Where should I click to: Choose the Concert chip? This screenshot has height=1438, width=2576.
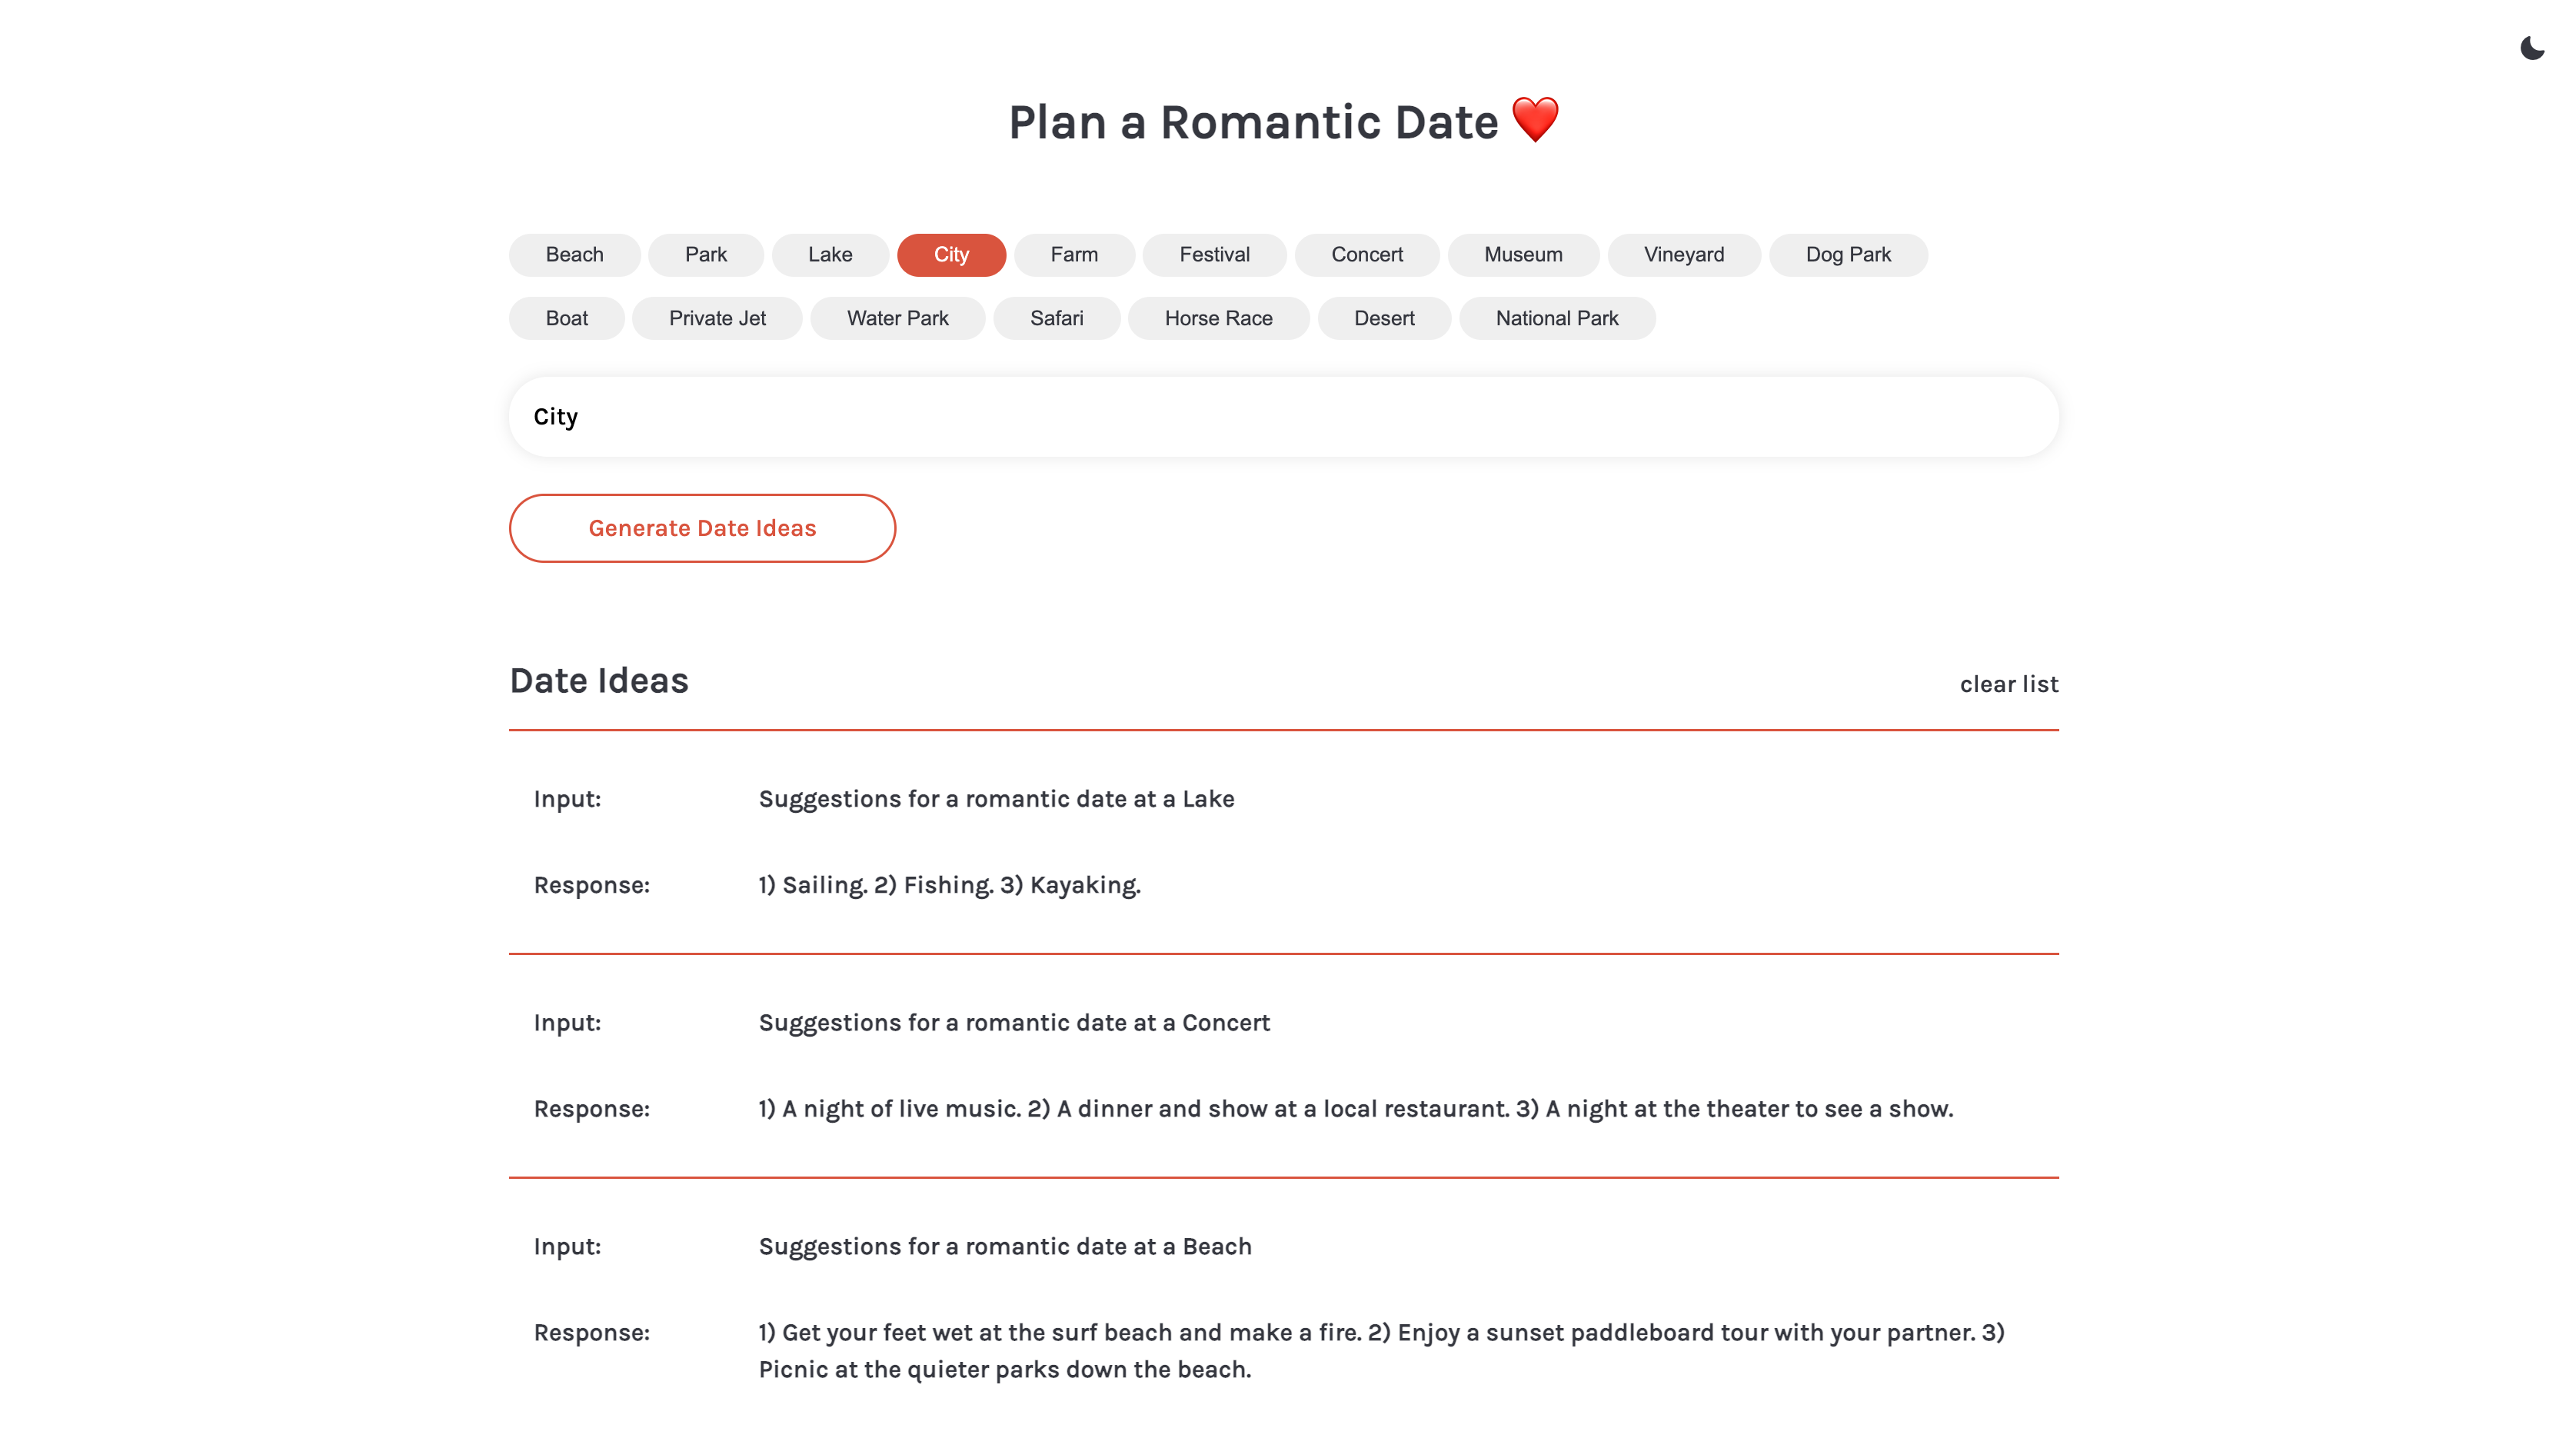coord(1366,255)
